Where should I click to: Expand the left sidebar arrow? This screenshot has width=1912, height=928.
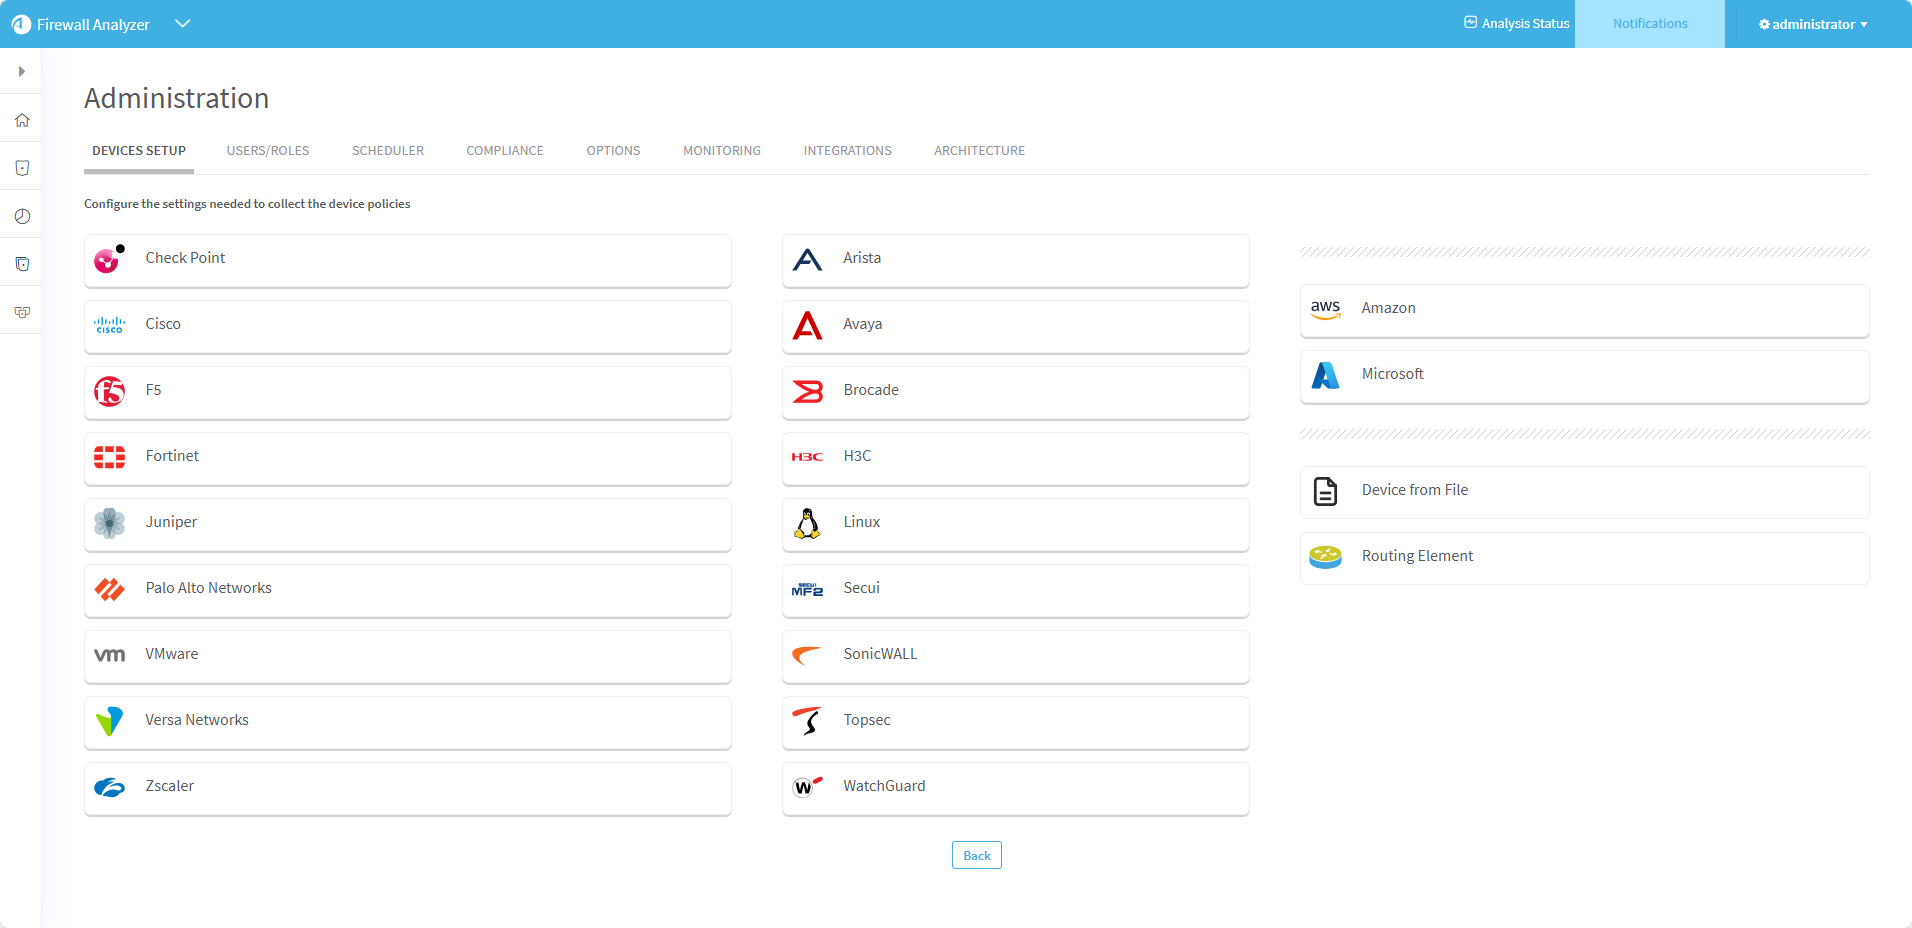[21, 72]
